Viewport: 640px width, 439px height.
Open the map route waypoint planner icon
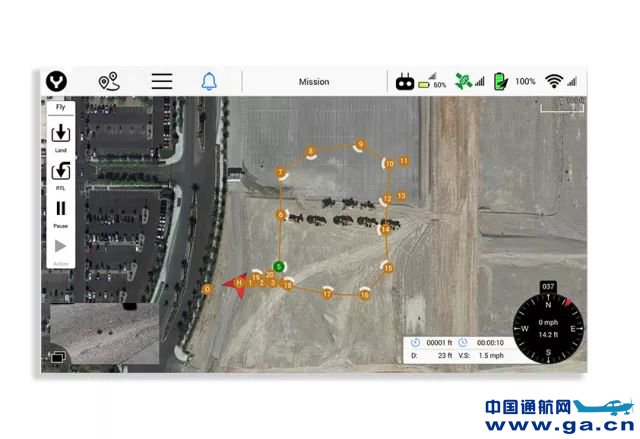click(109, 82)
